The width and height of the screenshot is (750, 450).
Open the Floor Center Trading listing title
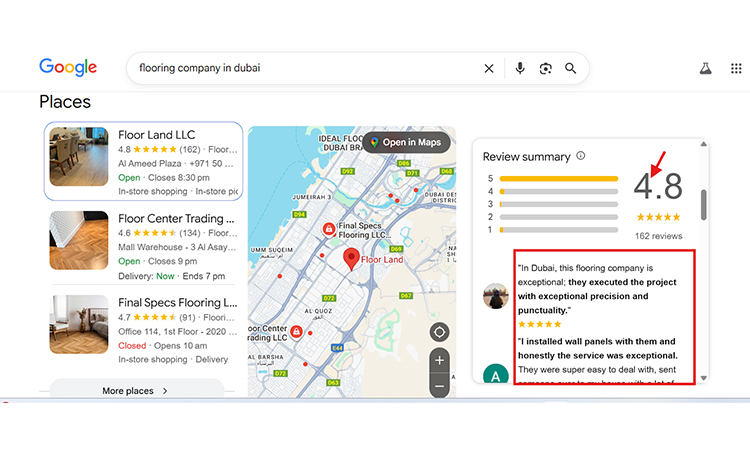[176, 219]
